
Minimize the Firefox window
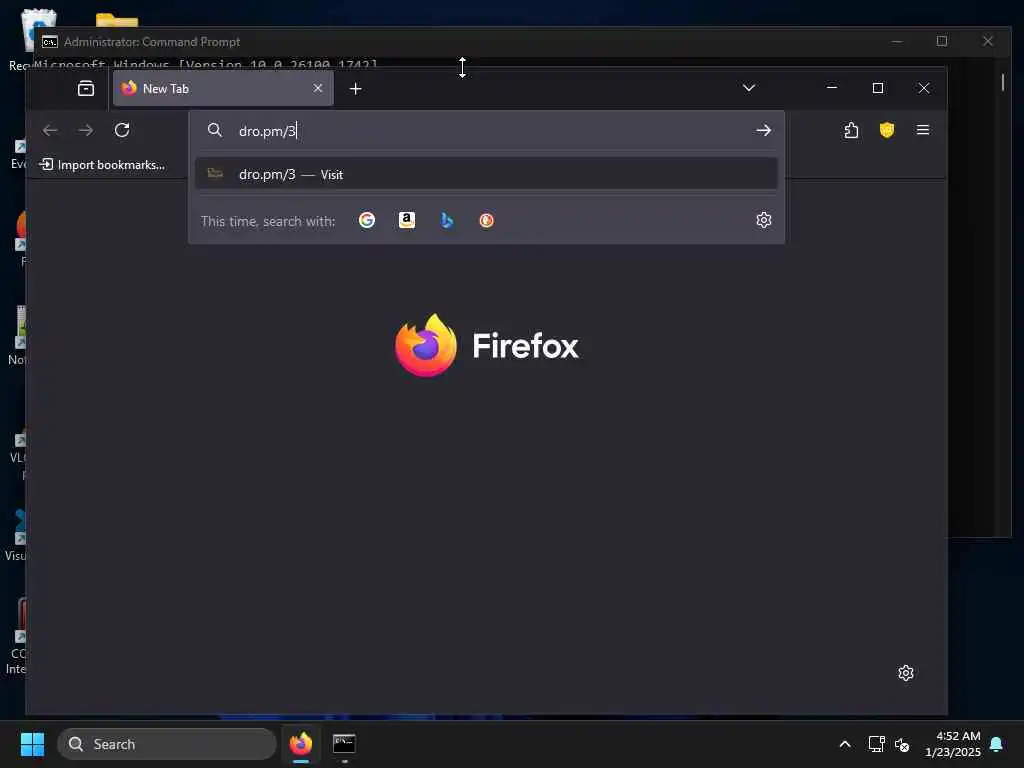[x=832, y=88]
